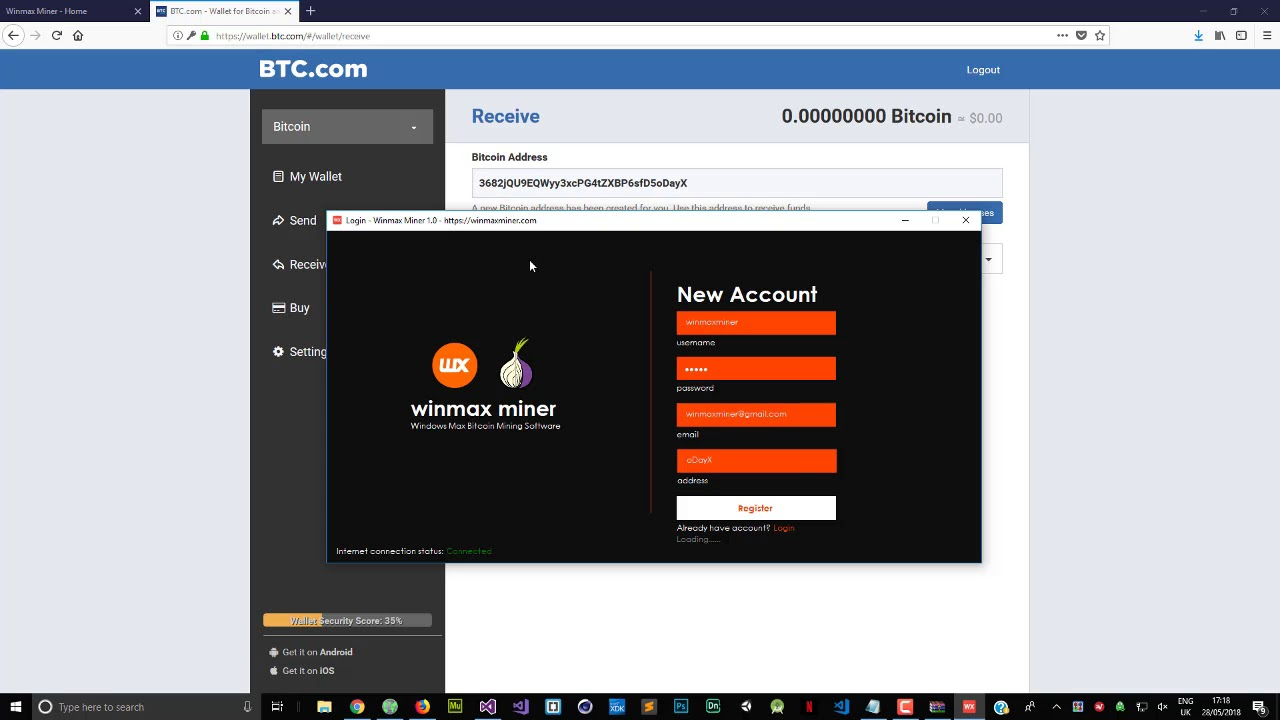The height and width of the screenshot is (720, 1280).
Task: Open a new browser tab
Action: 311,11
